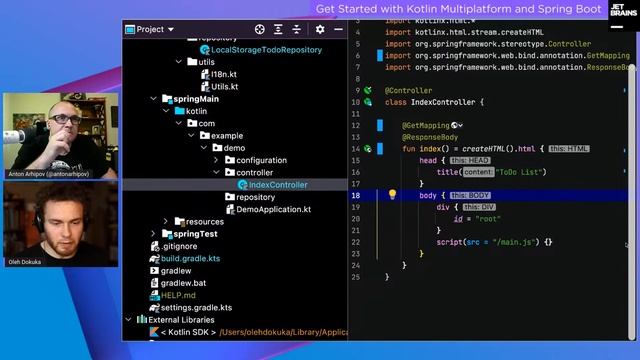Screen dimensions: 640x360
Task: Click the "/main.js" string on line 22
Action: click(x=513, y=242)
